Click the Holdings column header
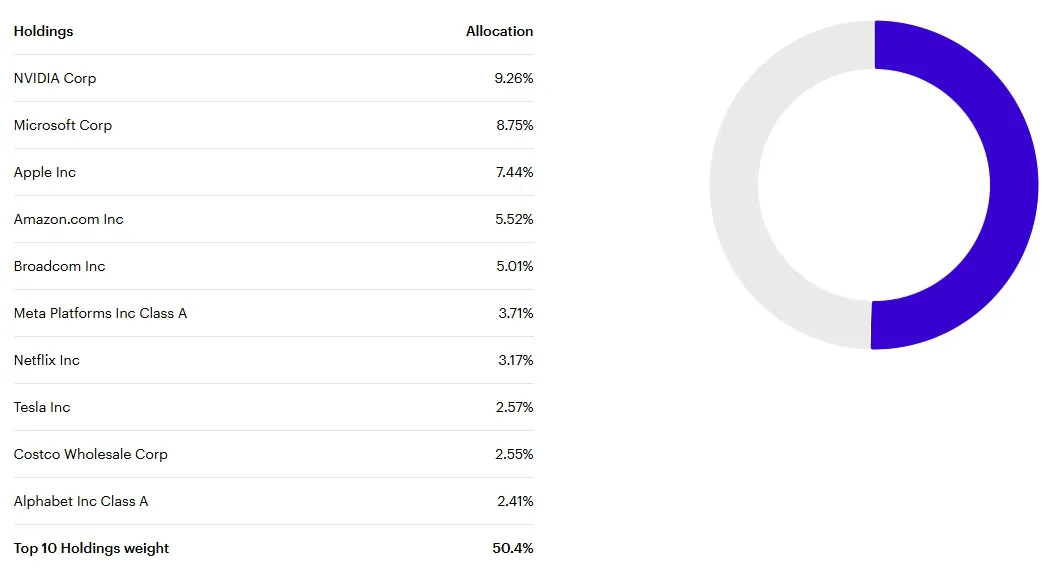This screenshot has width=1050, height=568. tap(44, 31)
